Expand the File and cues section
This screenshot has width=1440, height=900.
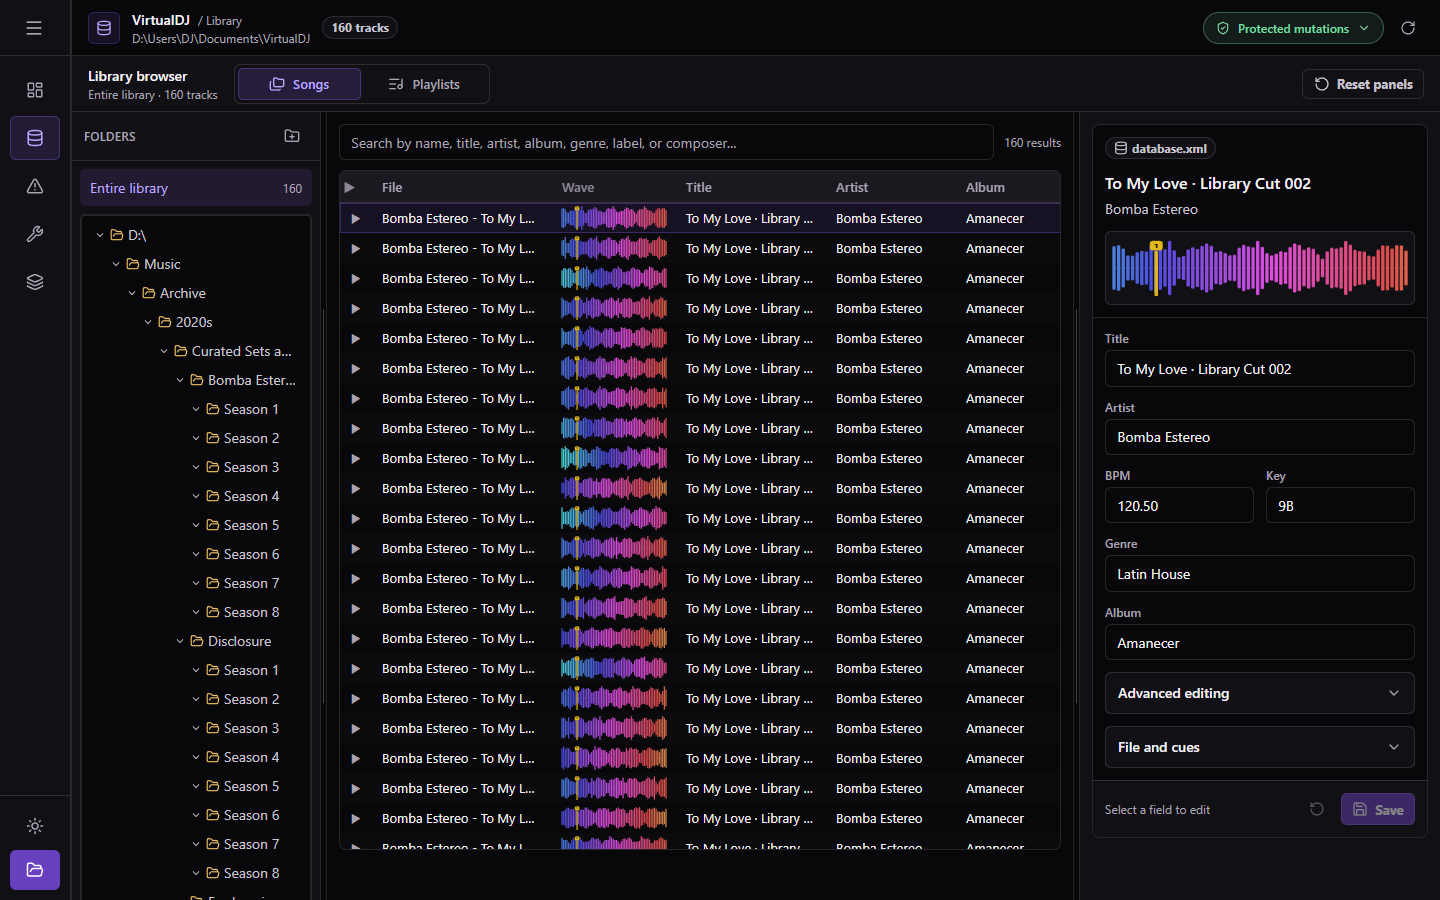pyautogui.click(x=1259, y=747)
